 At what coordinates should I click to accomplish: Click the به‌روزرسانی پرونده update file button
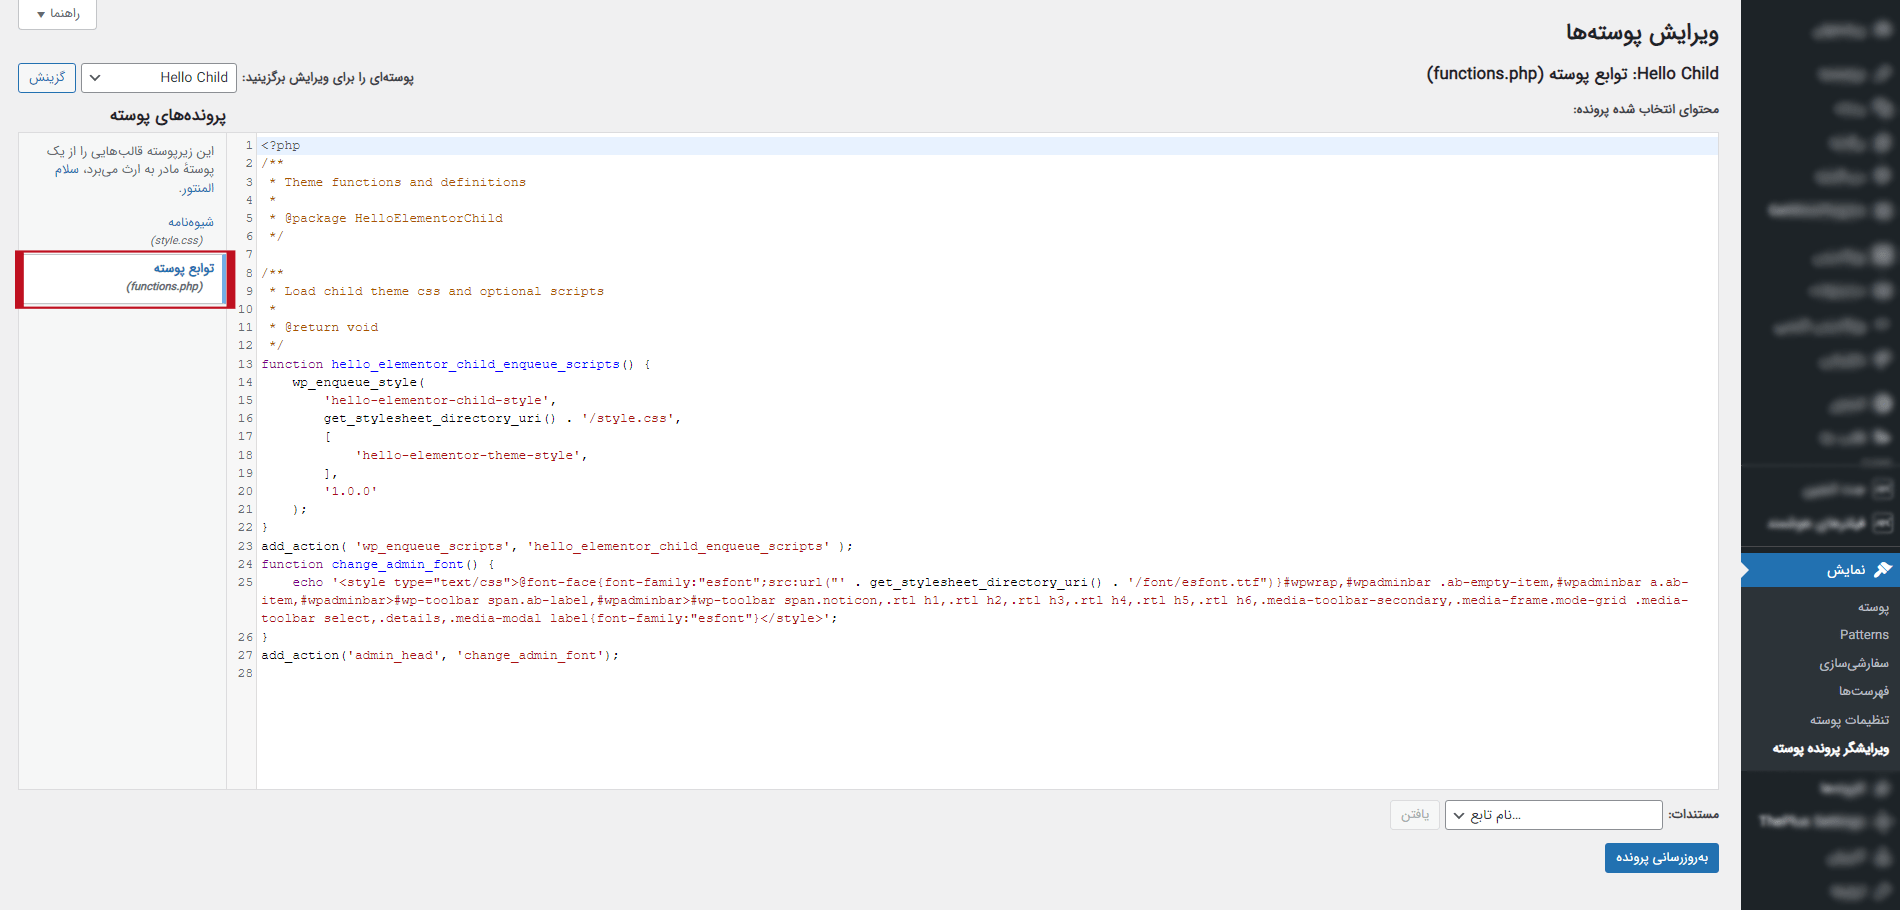[1661, 858]
